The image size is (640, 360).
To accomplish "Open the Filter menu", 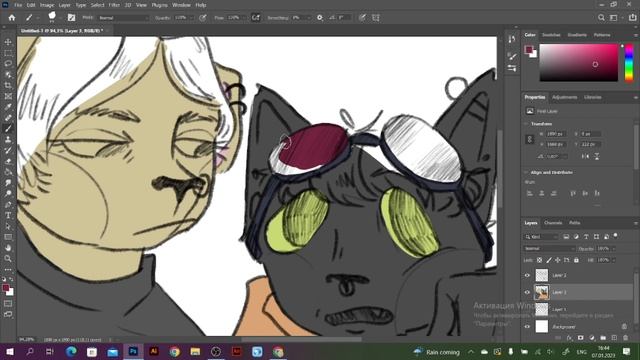I will 114,5.
